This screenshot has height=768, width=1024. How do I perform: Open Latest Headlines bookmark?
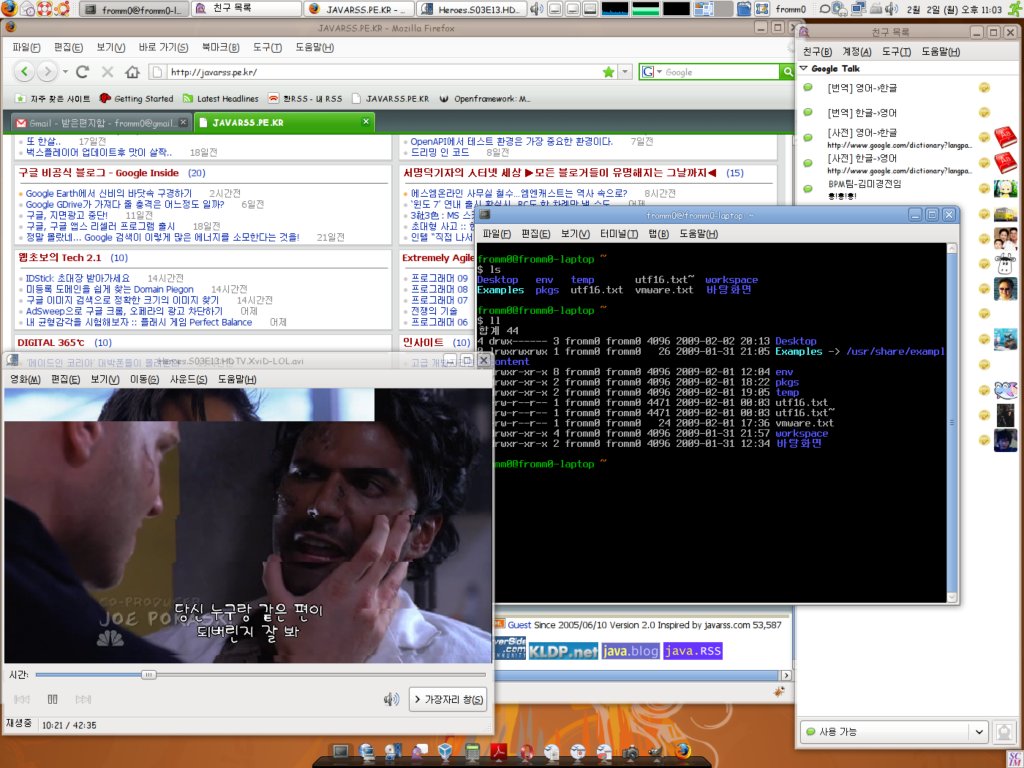pos(221,99)
